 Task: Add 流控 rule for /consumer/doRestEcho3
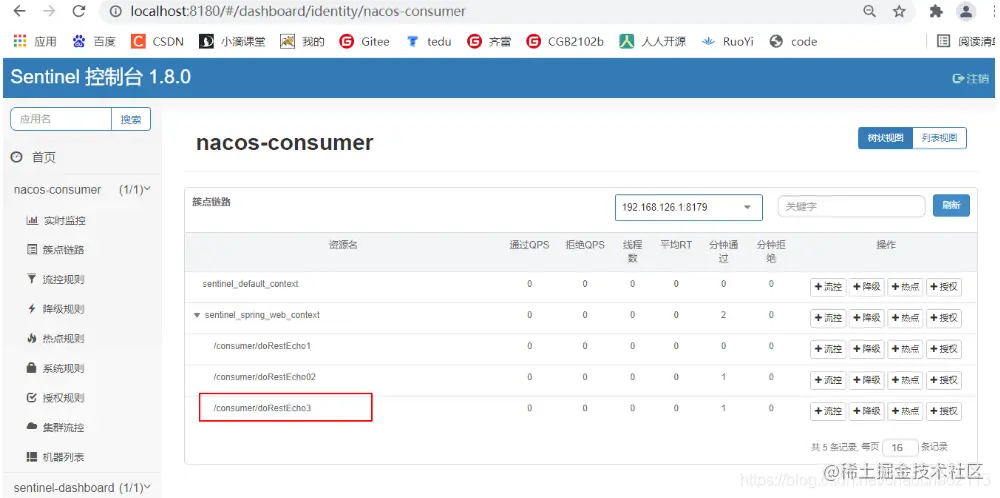tap(828, 412)
